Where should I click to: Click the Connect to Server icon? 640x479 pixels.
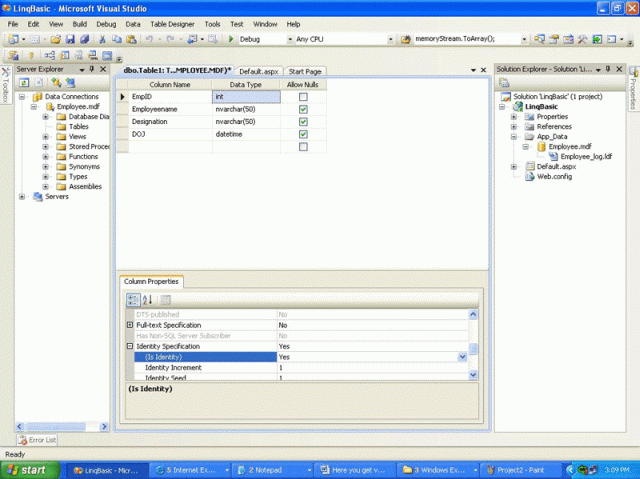pyautogui.click(x=69, y=82)
